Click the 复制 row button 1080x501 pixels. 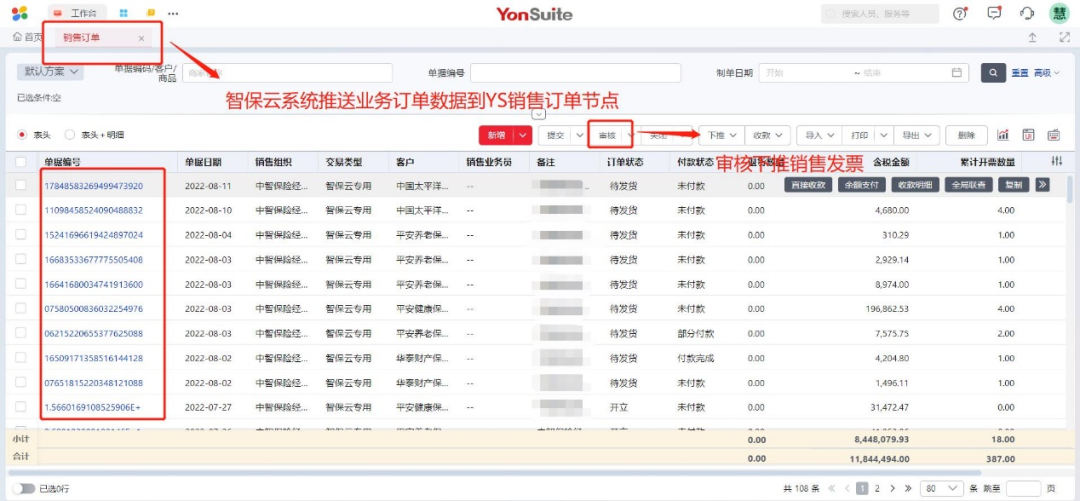tap(1014, 185)
